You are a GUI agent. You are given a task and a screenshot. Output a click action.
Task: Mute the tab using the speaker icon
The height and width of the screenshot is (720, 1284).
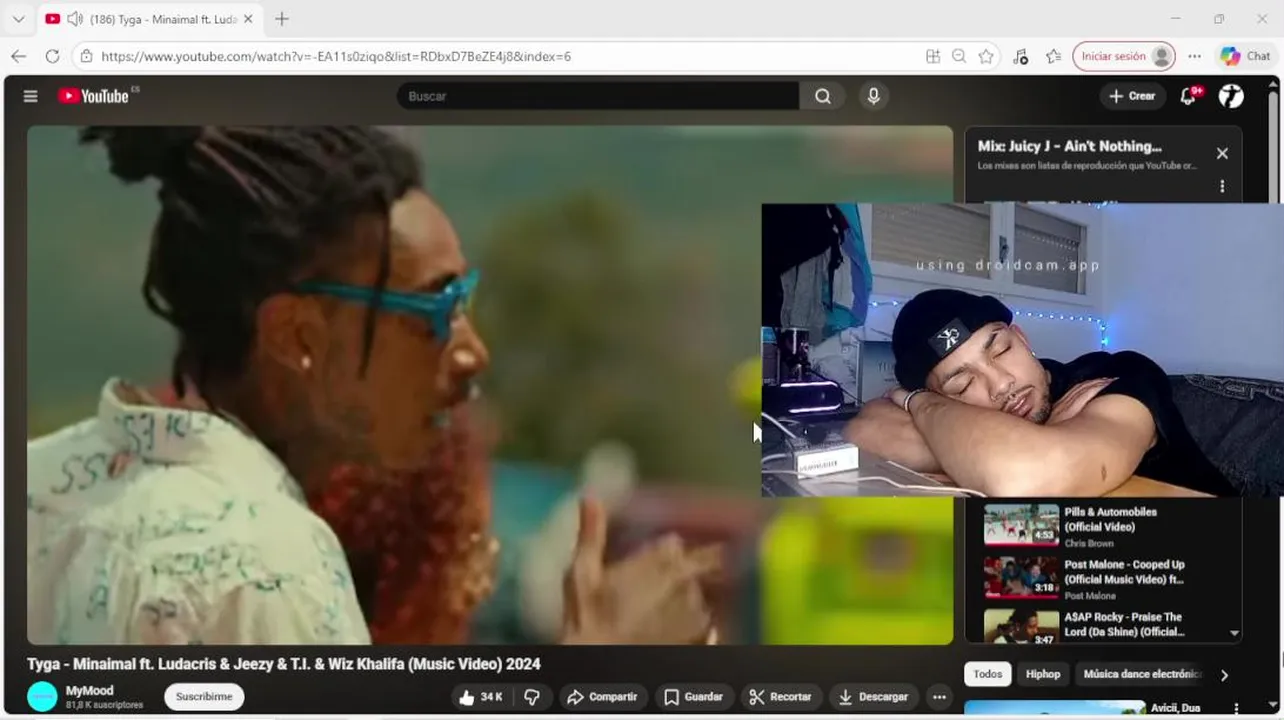pos(73,19)
